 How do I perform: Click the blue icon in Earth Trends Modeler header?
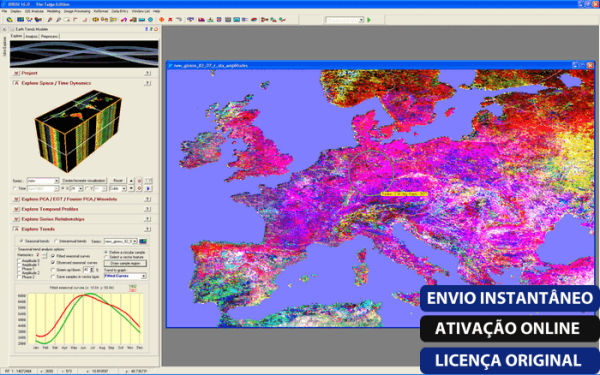tap(147, 29)
